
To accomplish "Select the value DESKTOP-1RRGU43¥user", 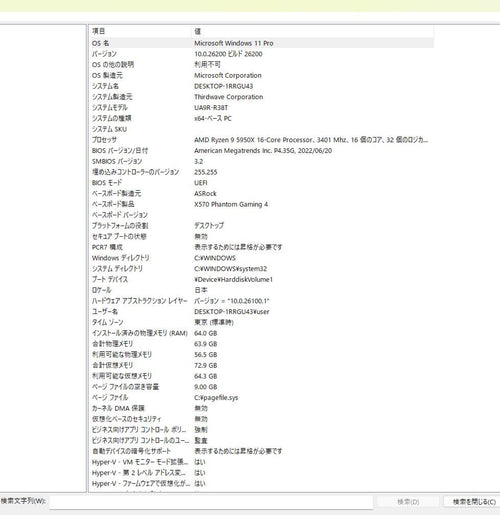I will (232, 312).
